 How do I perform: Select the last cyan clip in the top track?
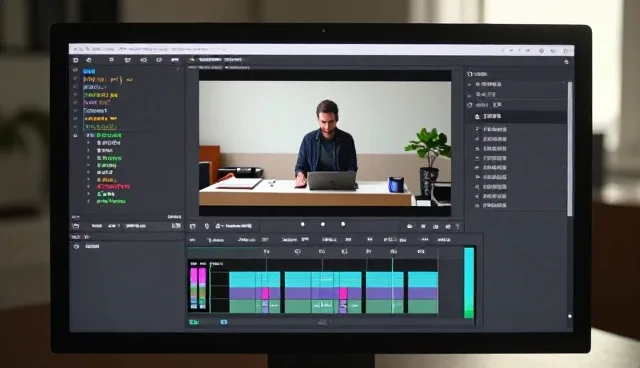(423, 280)
